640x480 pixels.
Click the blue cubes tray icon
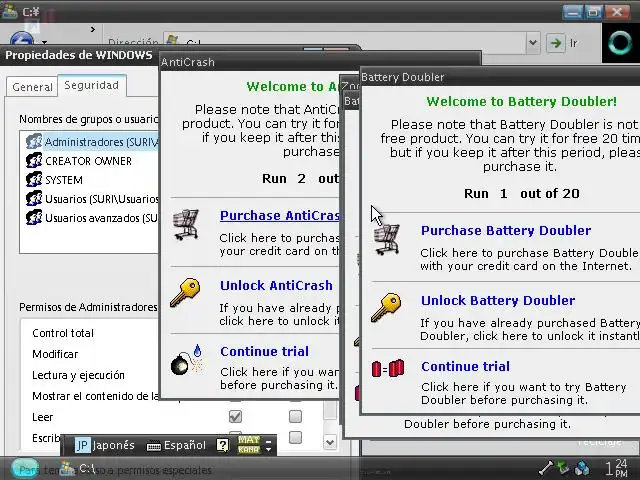pos(582,468)
